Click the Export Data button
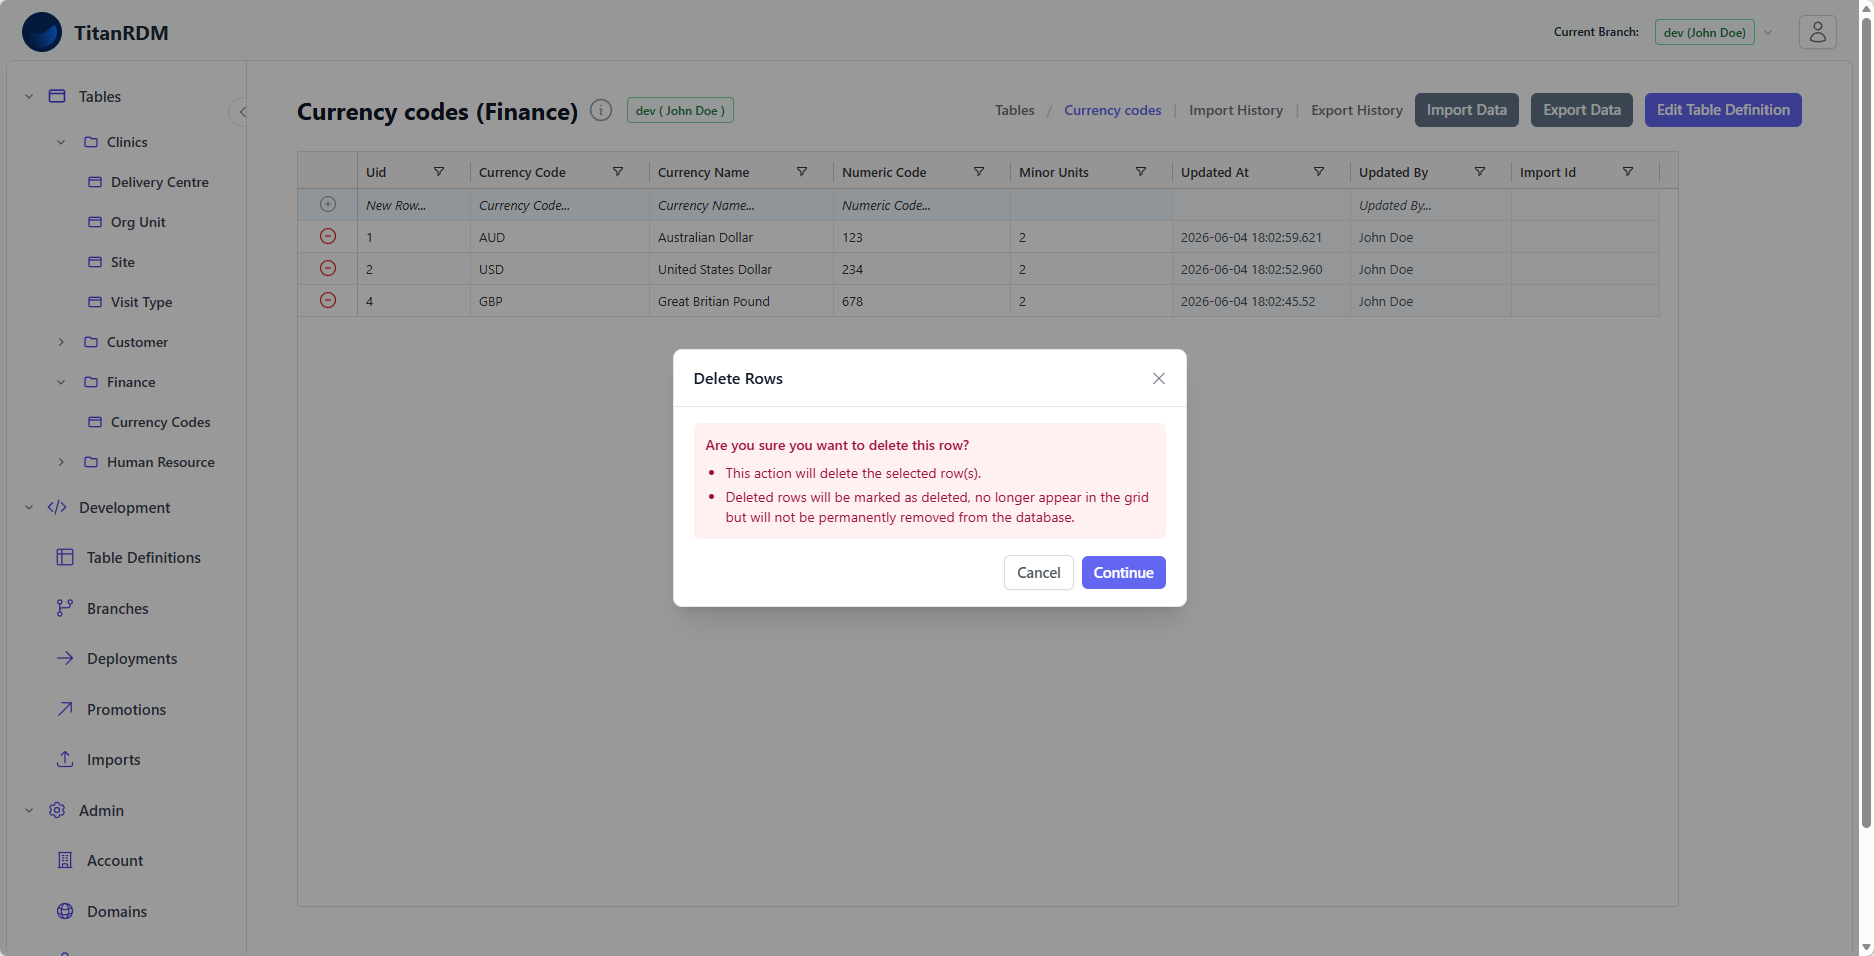 coord(1582,110)
